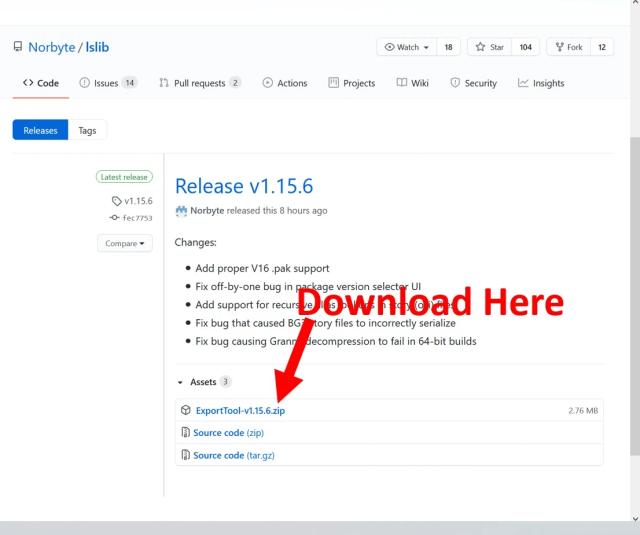Click the Norbyte avatar icon

[181, 211]
